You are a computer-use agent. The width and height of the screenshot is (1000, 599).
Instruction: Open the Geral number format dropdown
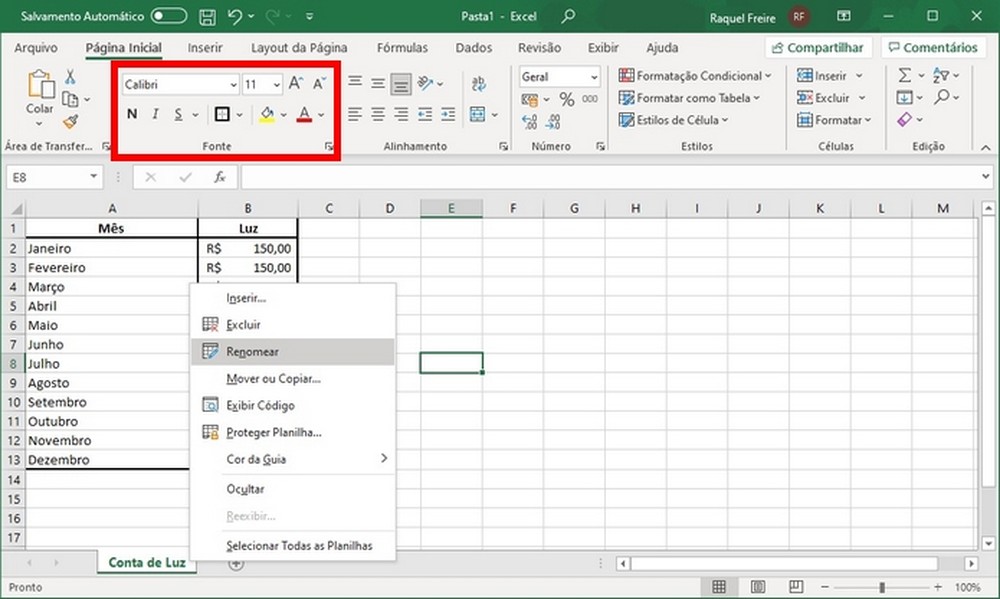point(594,77)
